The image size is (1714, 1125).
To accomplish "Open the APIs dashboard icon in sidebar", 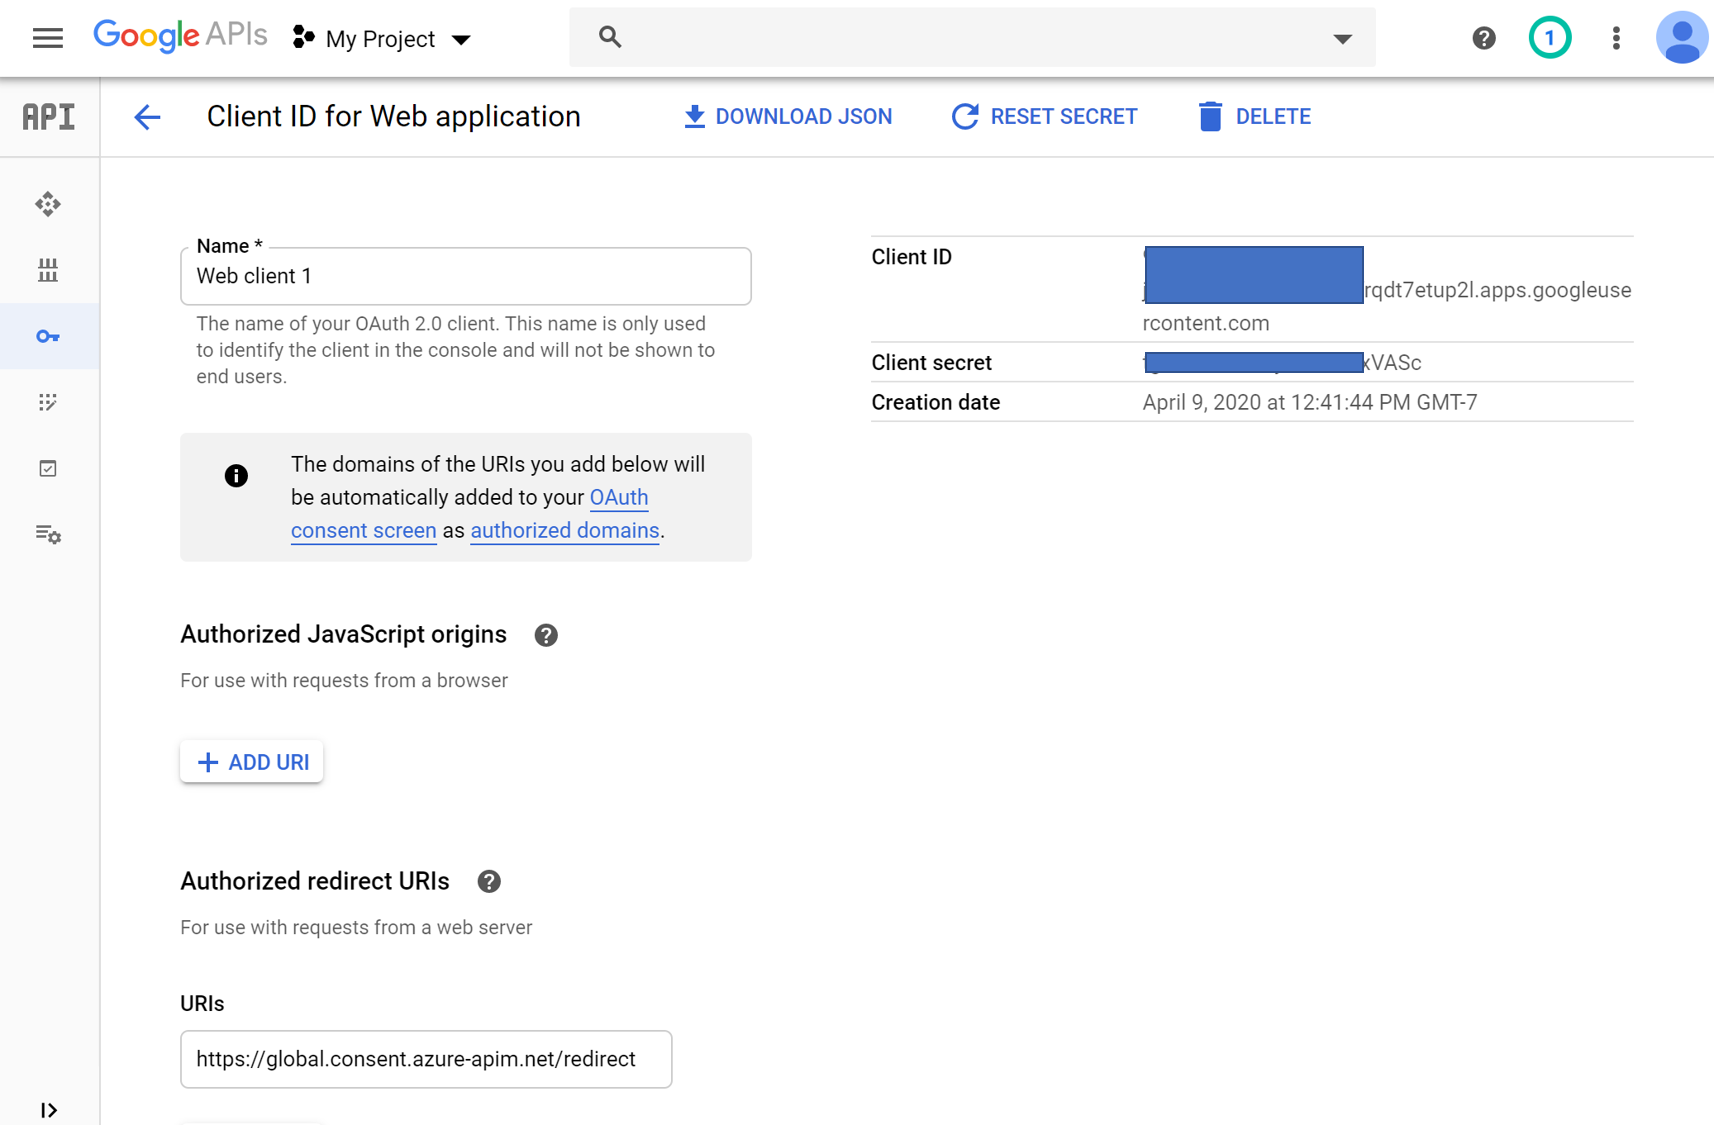I will click(48, 204).
